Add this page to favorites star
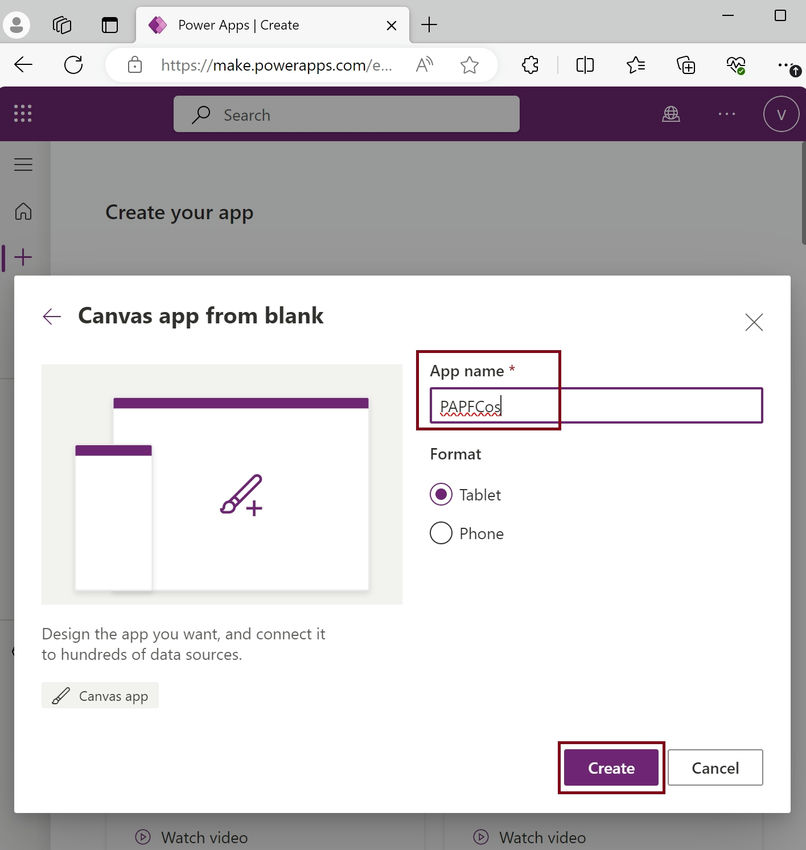Image resolution: width=806 pixels, height=850 pixels. tap(469, 65)
